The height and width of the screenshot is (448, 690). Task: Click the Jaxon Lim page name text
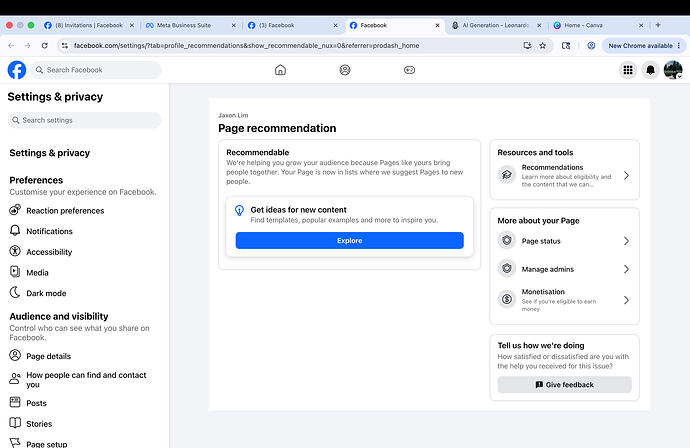coord(233,115)
